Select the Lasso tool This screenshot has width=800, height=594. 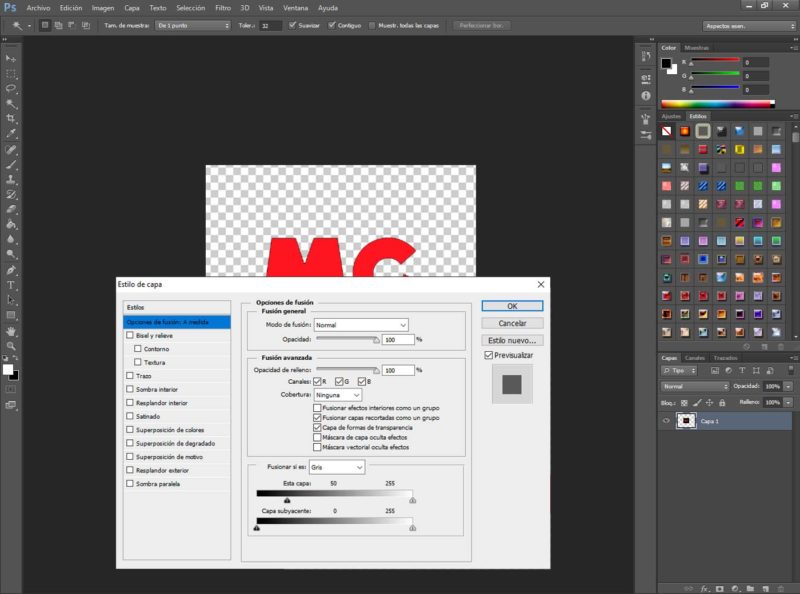click(11, 88)
